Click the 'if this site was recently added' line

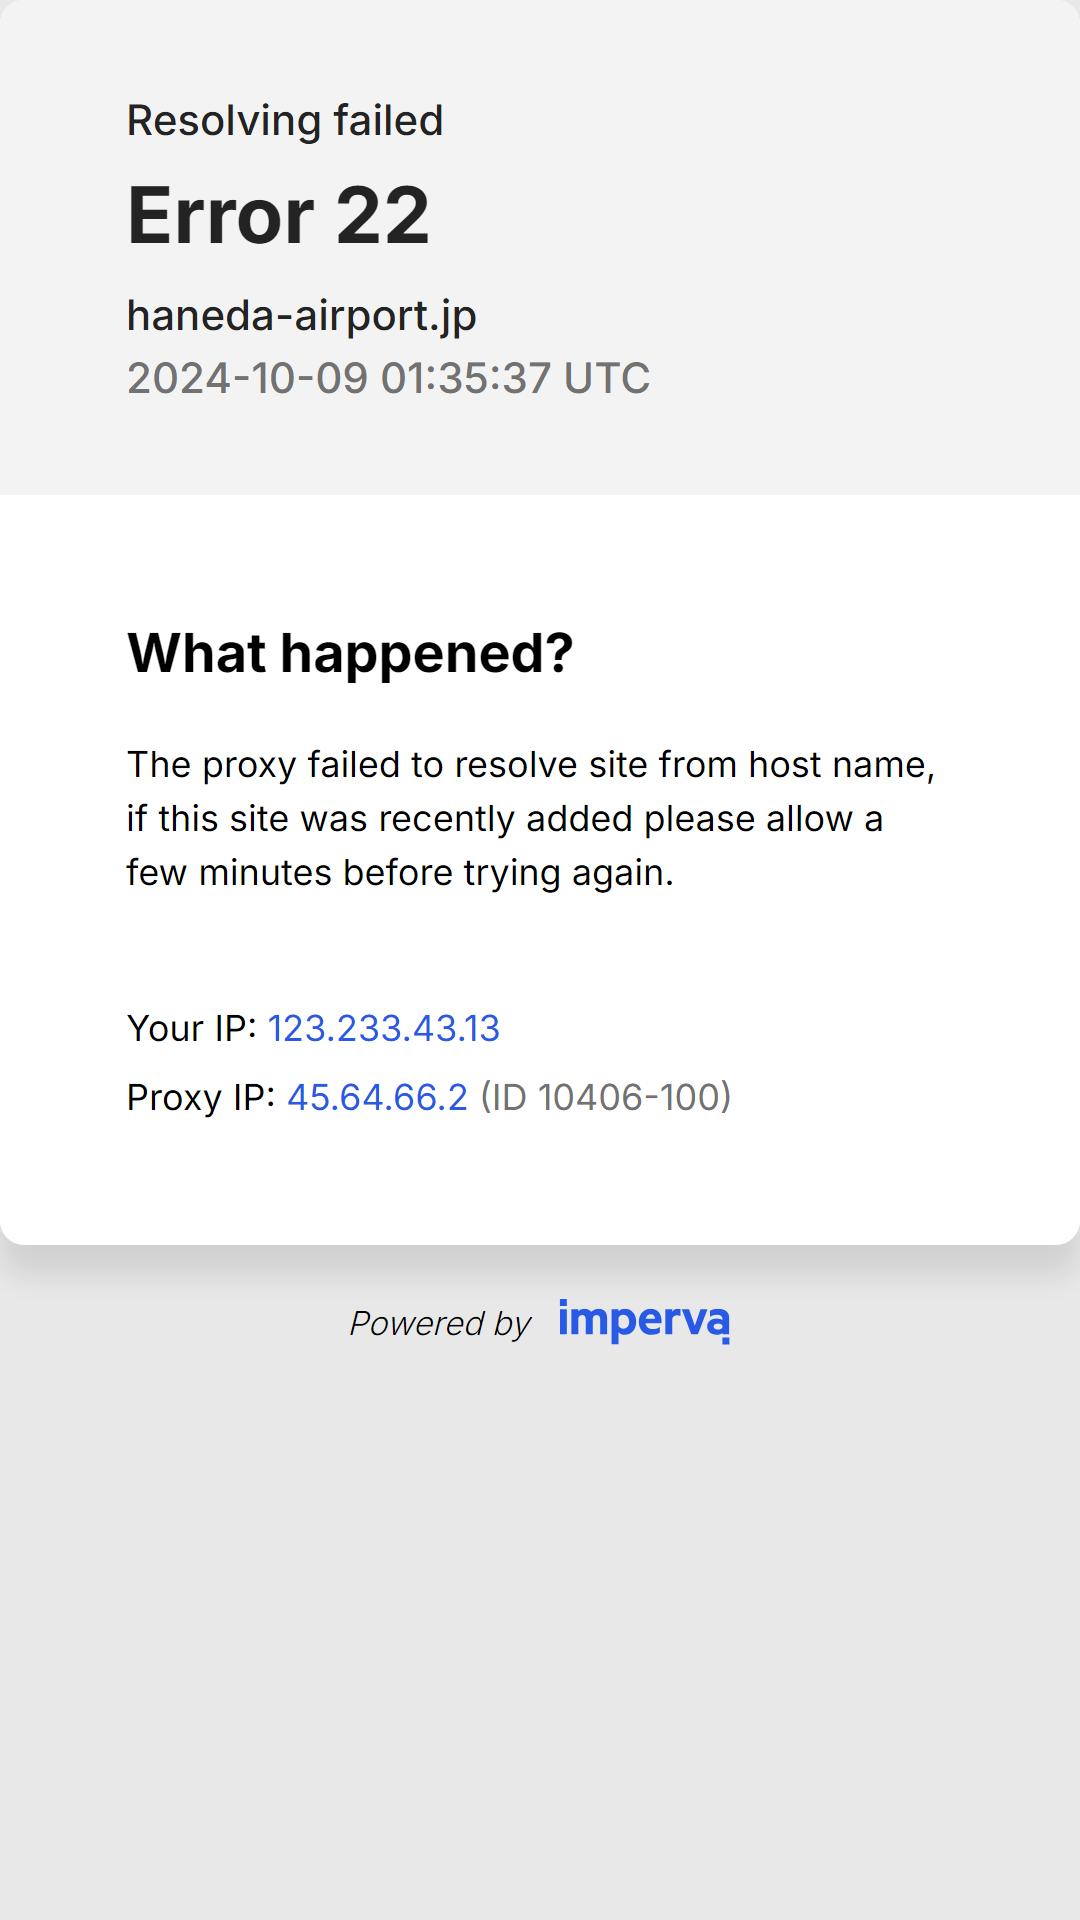pos(505,818)
